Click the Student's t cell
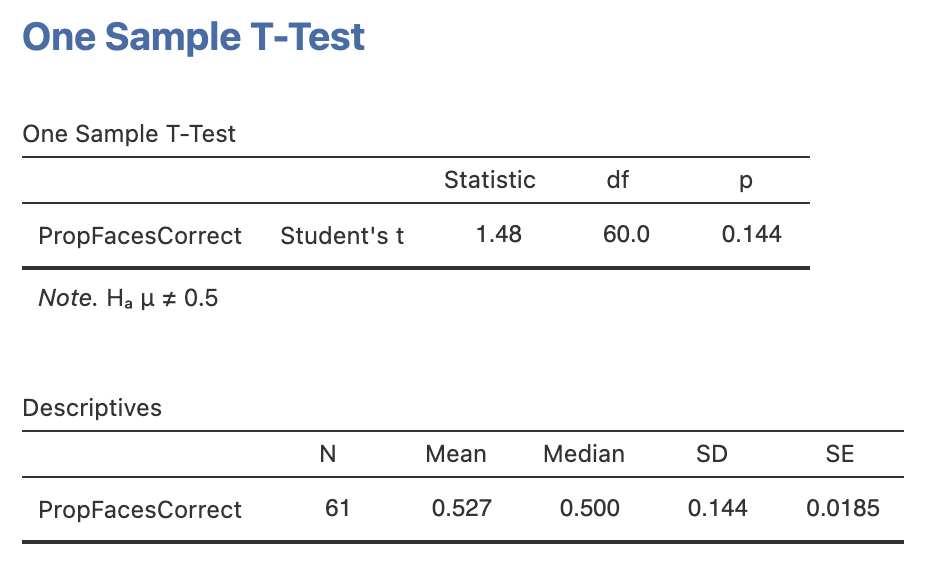The height and width of the screenshot is (576, 928). point(342,236)
